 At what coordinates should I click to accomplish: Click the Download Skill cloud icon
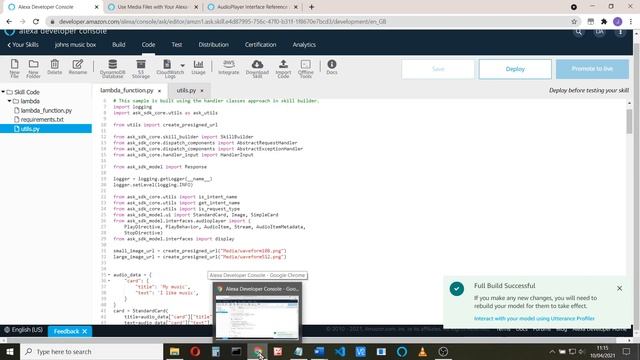pyautogui.click(x=257, y=68)
